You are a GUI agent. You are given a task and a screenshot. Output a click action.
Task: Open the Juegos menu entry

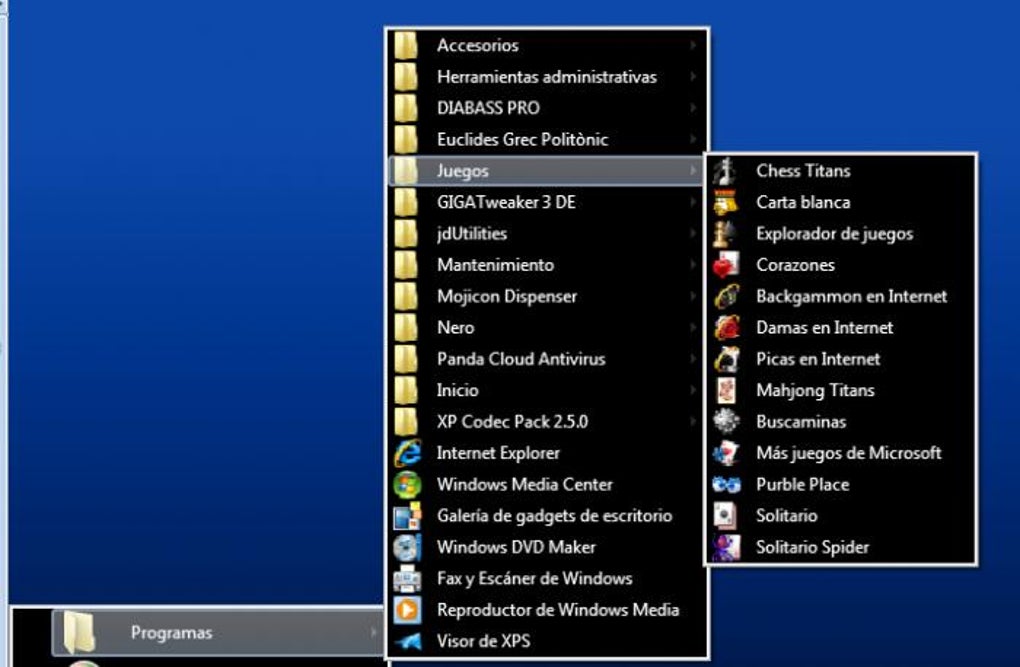463,170
